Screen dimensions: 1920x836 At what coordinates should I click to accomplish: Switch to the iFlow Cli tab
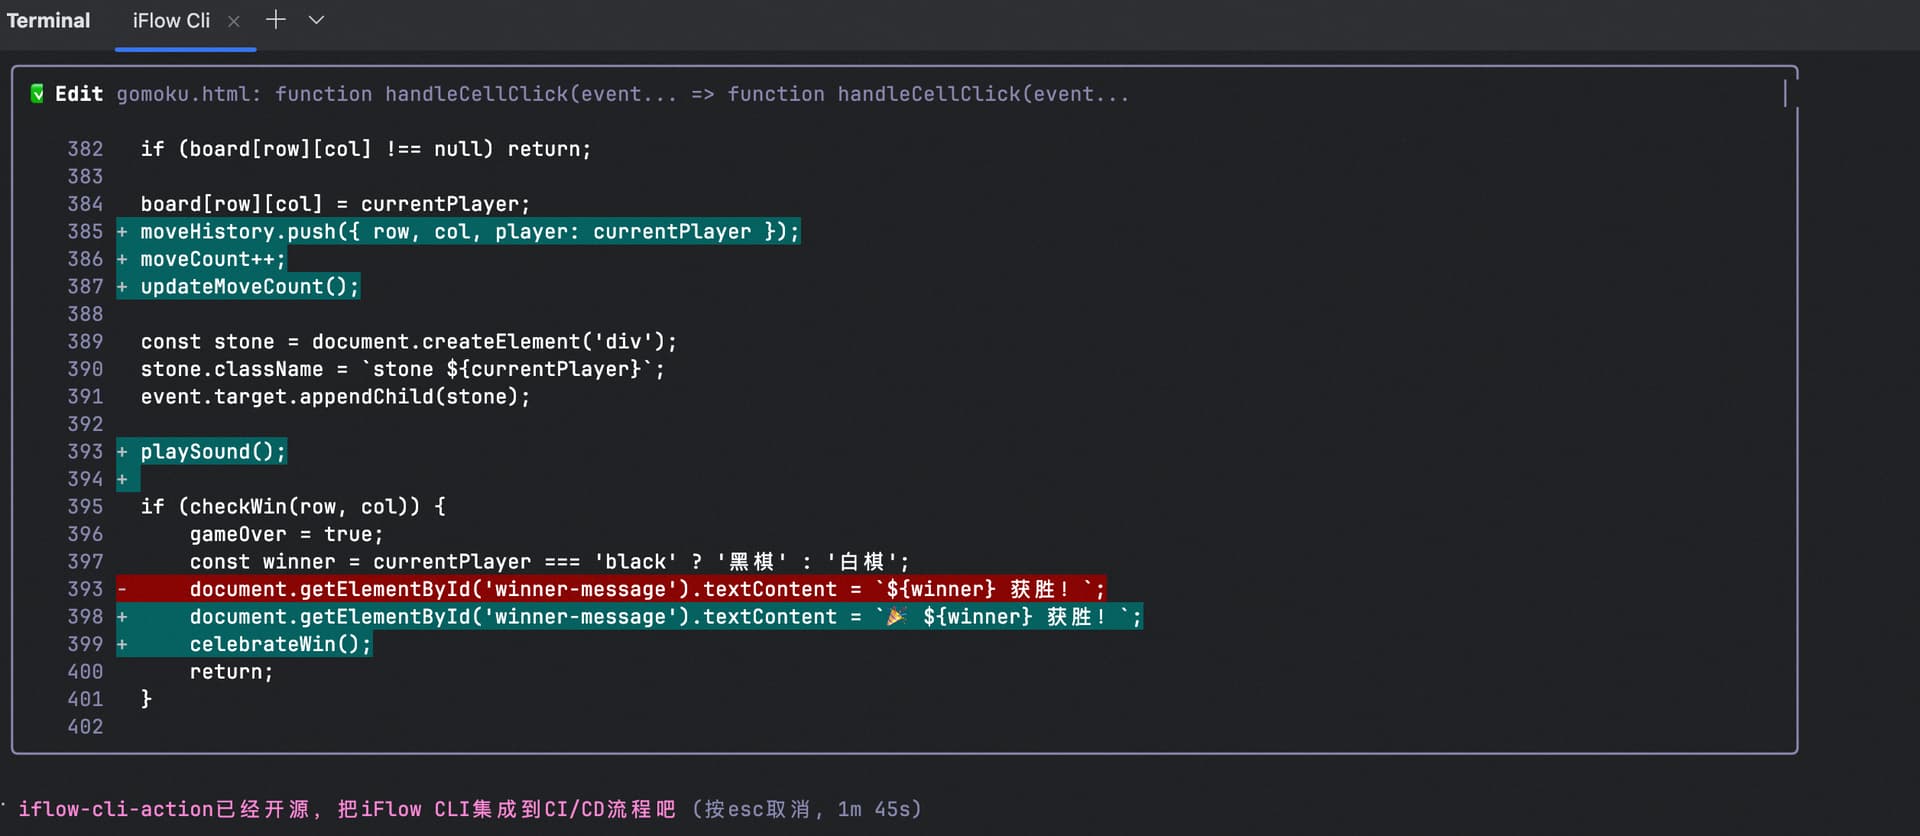(171, 21)
